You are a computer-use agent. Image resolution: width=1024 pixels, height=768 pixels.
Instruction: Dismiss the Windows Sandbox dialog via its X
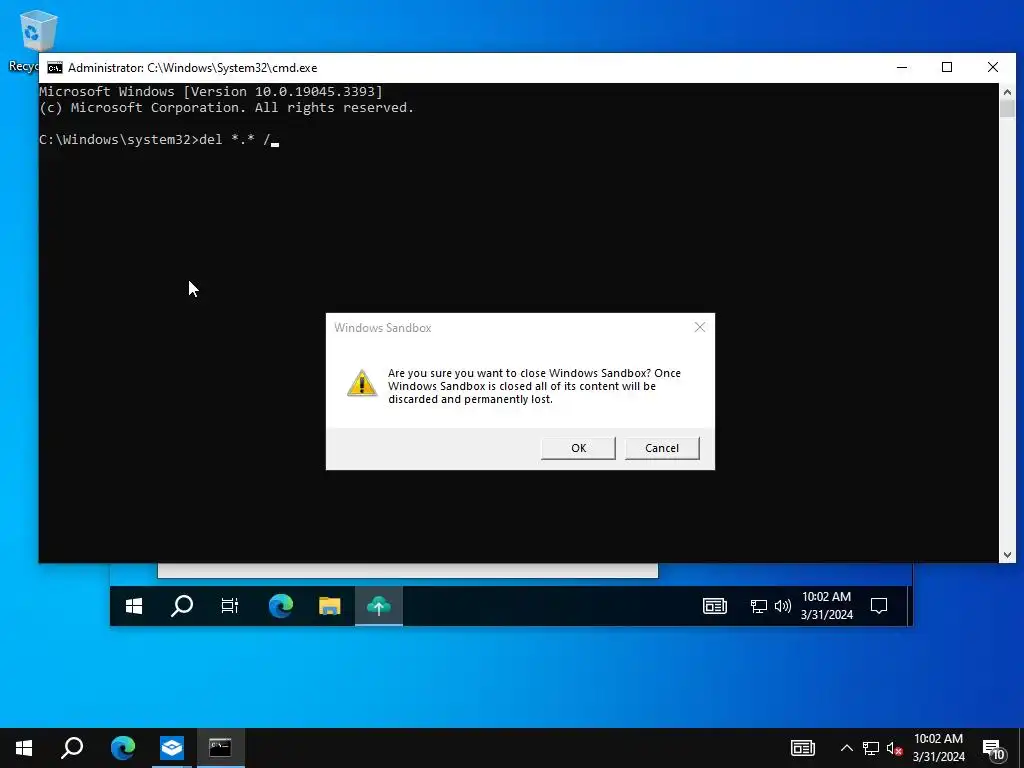(699, 327)
